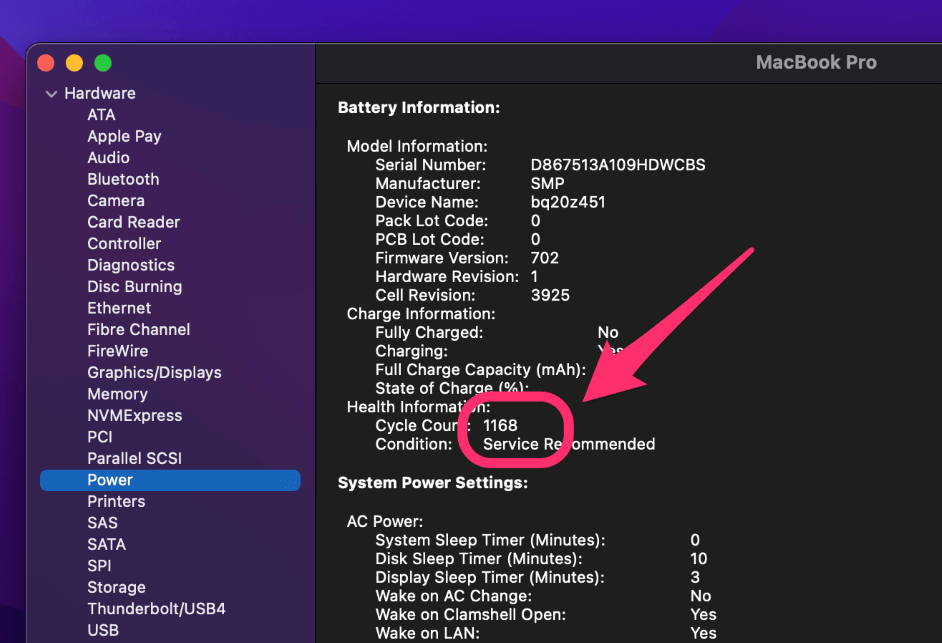This screenshot has width=942, height=643.
Task: Open Apple Pay hardware info
Action: point(124,136)
